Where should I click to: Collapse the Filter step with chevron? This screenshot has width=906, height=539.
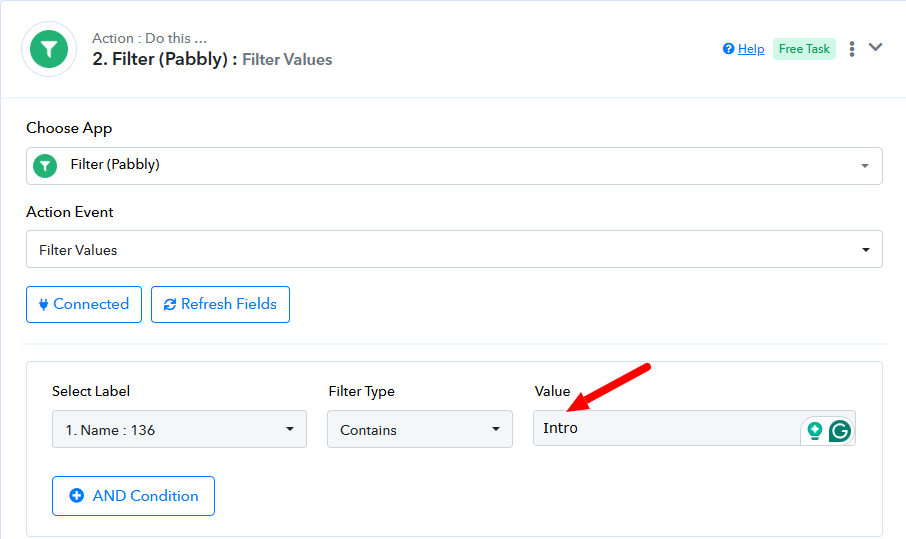pos(875,47)
